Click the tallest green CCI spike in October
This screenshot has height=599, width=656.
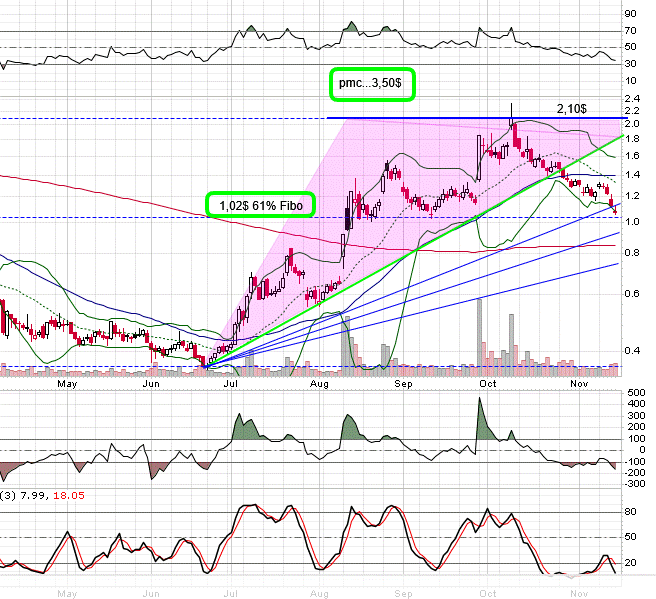(x=481, y=415)
